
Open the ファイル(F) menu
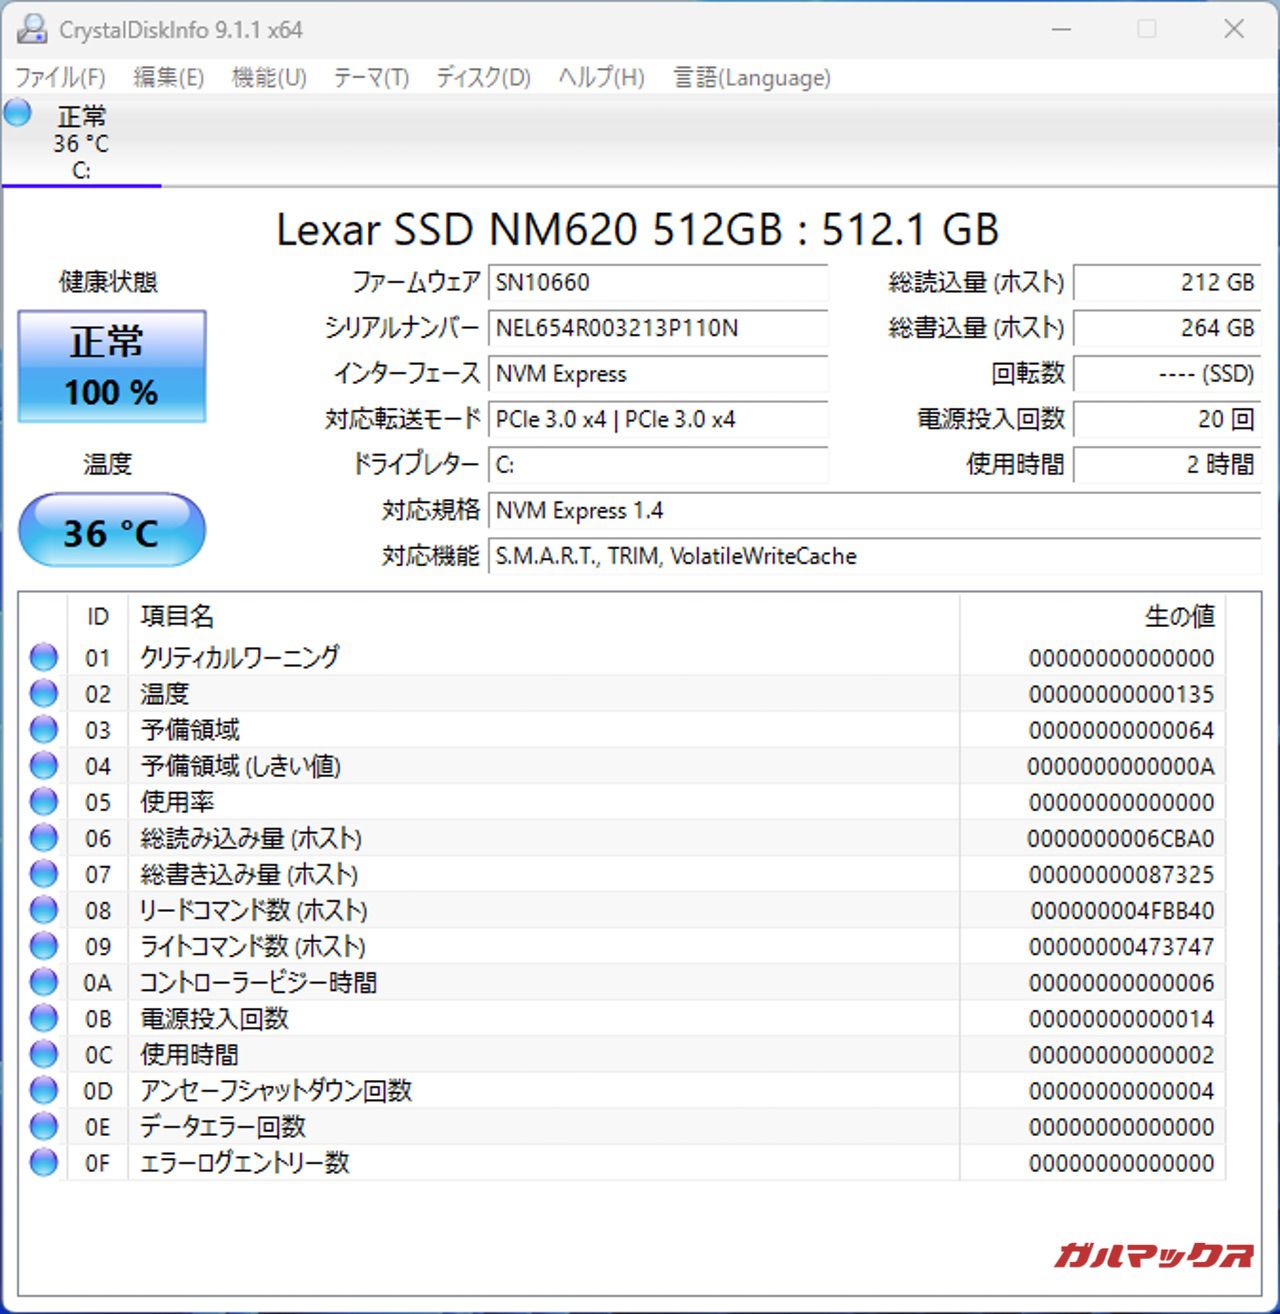coord(60,77)
